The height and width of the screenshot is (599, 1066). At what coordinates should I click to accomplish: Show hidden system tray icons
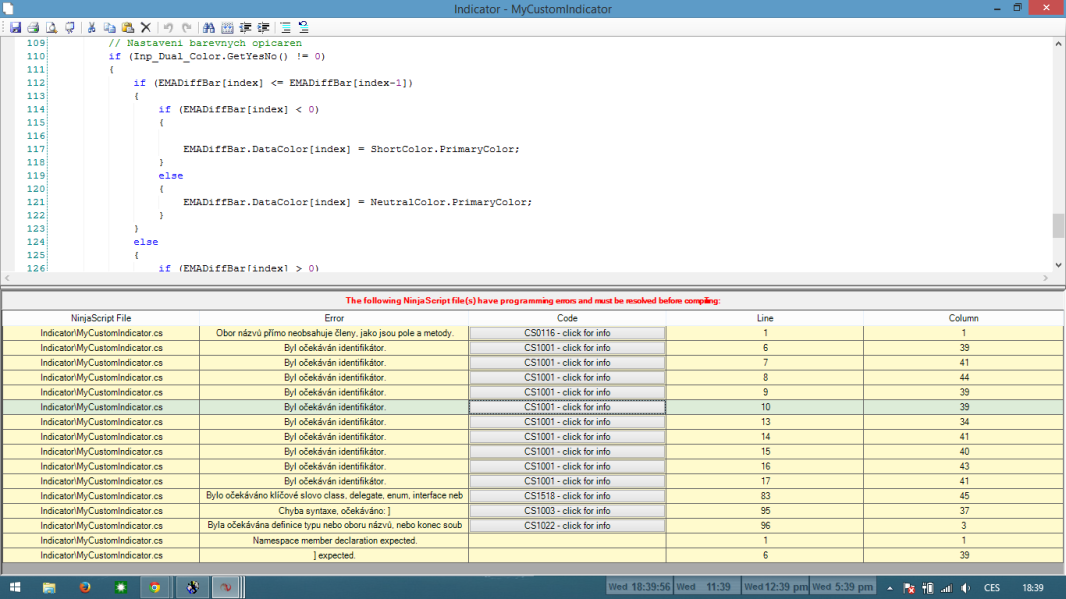888,588
